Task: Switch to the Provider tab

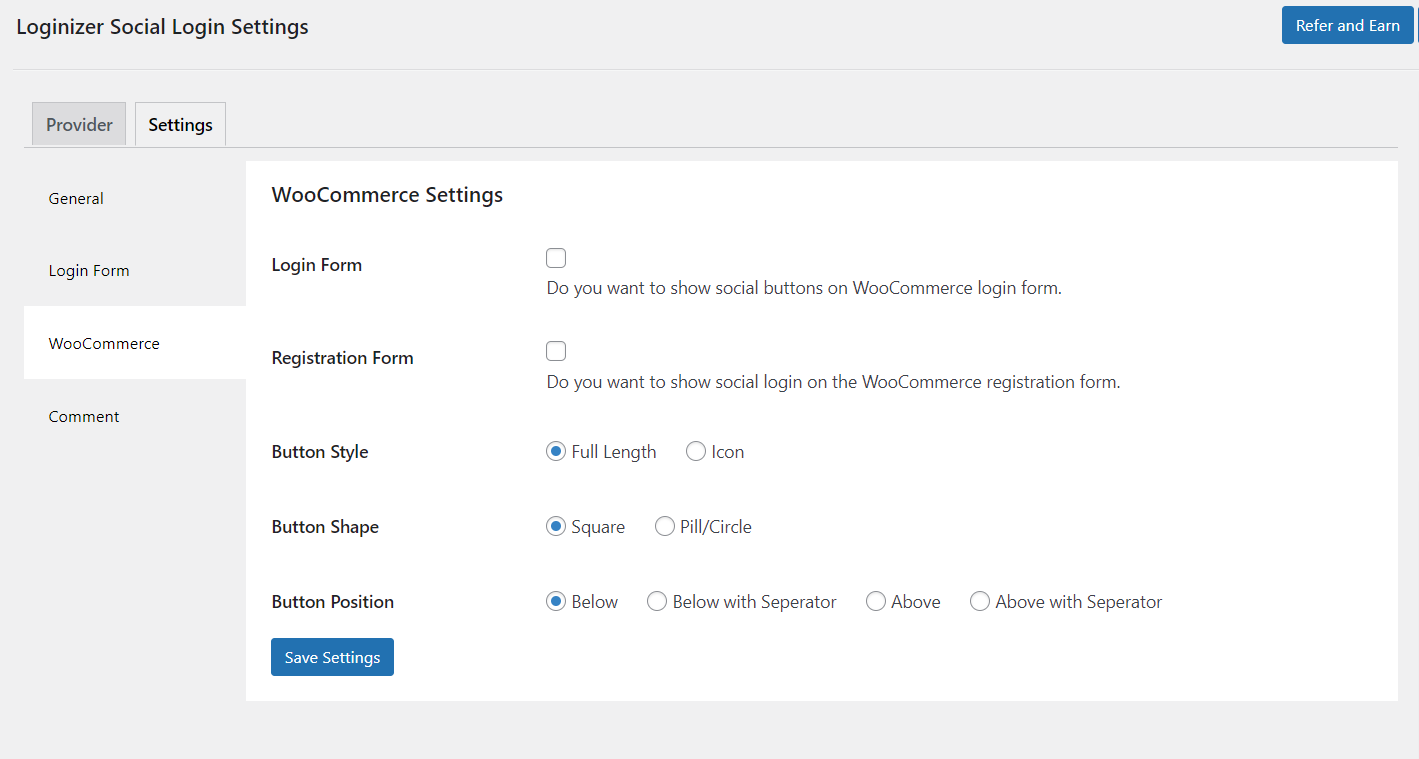Action: 79,124
